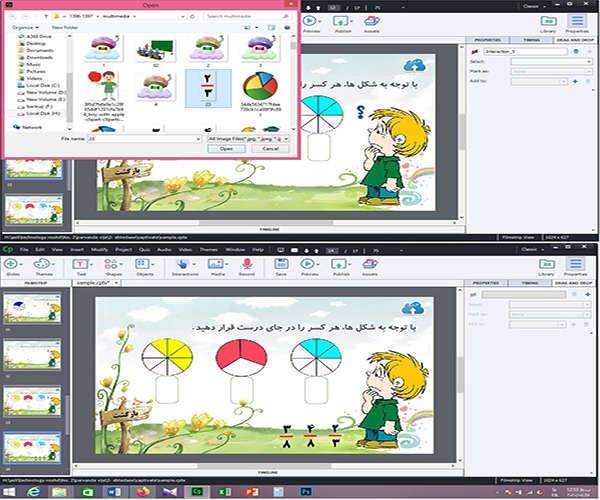The height and width of the screenshot is (500, 600).
Task: Open the Objects toolbar icon
Action: click(x=145, y=265)
